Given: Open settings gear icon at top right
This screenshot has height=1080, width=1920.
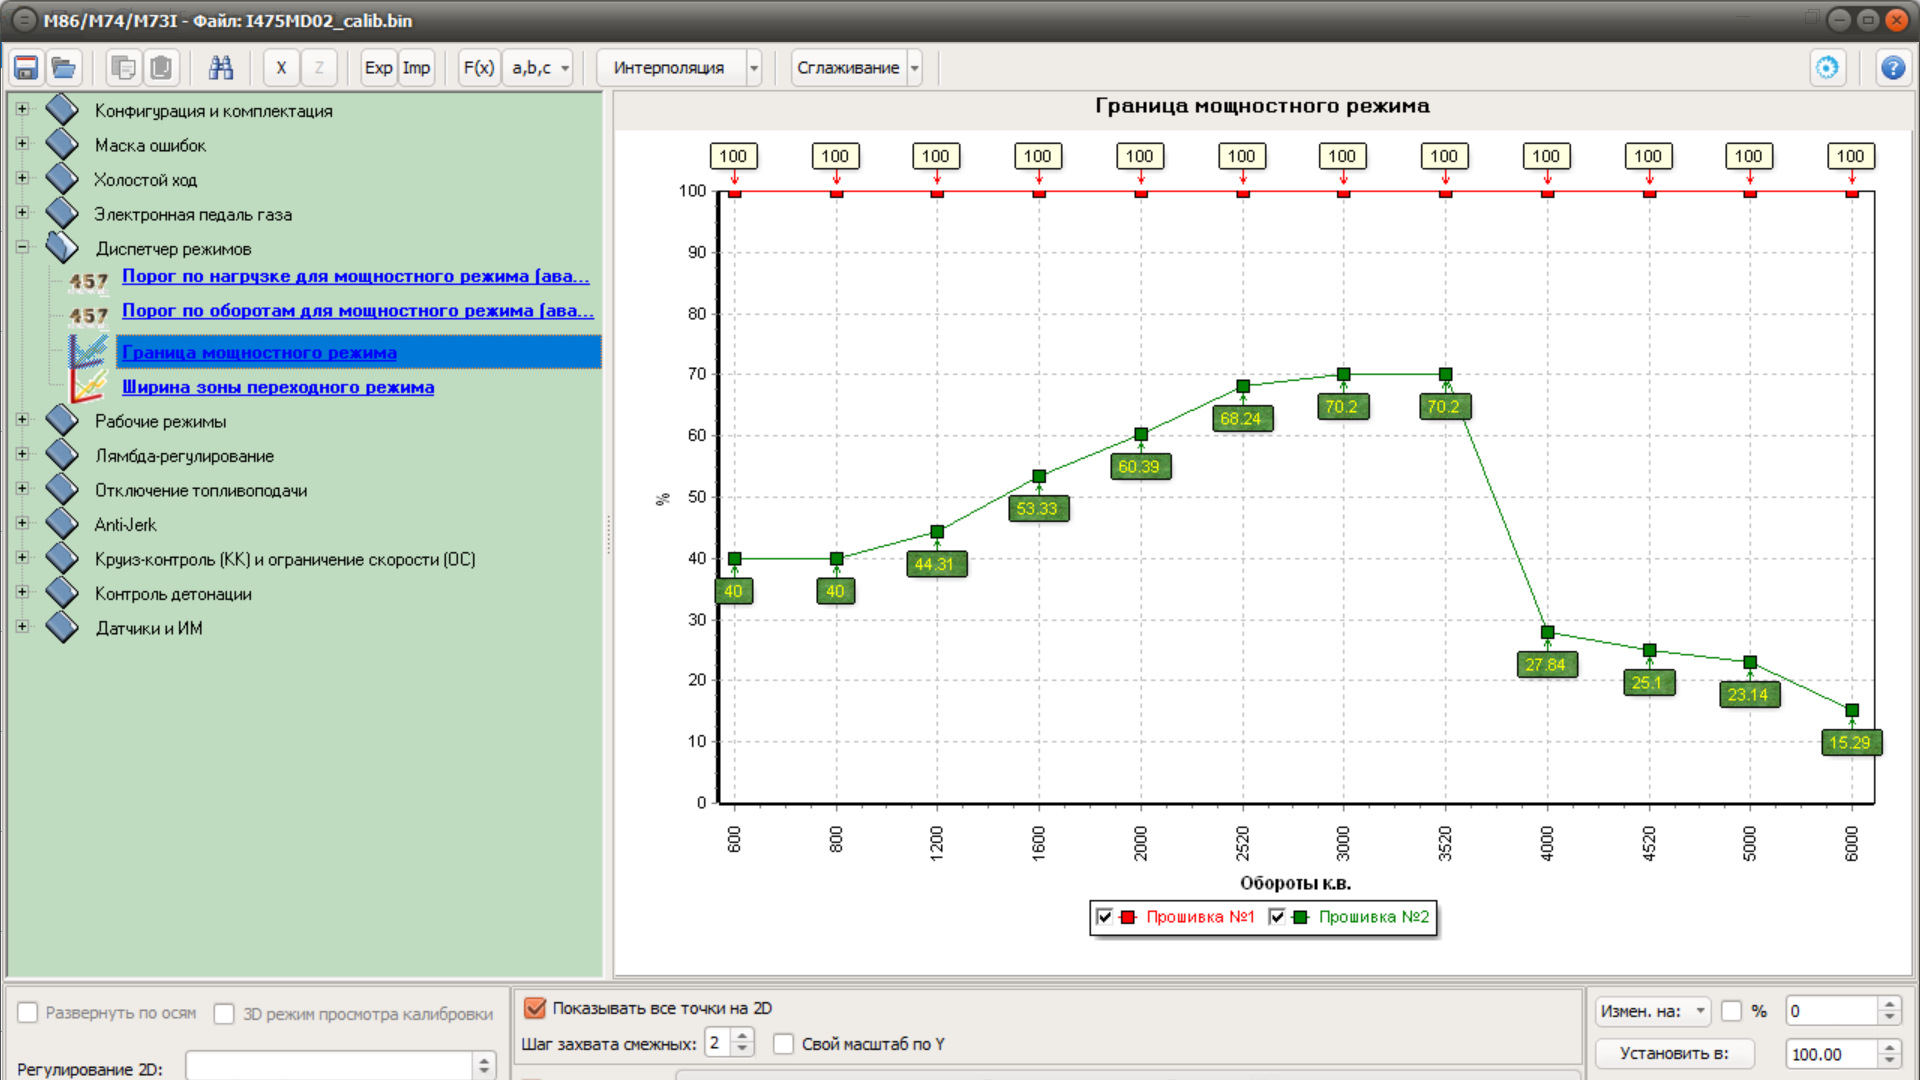Looking at the screenshot, I should [x=1827, y=68].
